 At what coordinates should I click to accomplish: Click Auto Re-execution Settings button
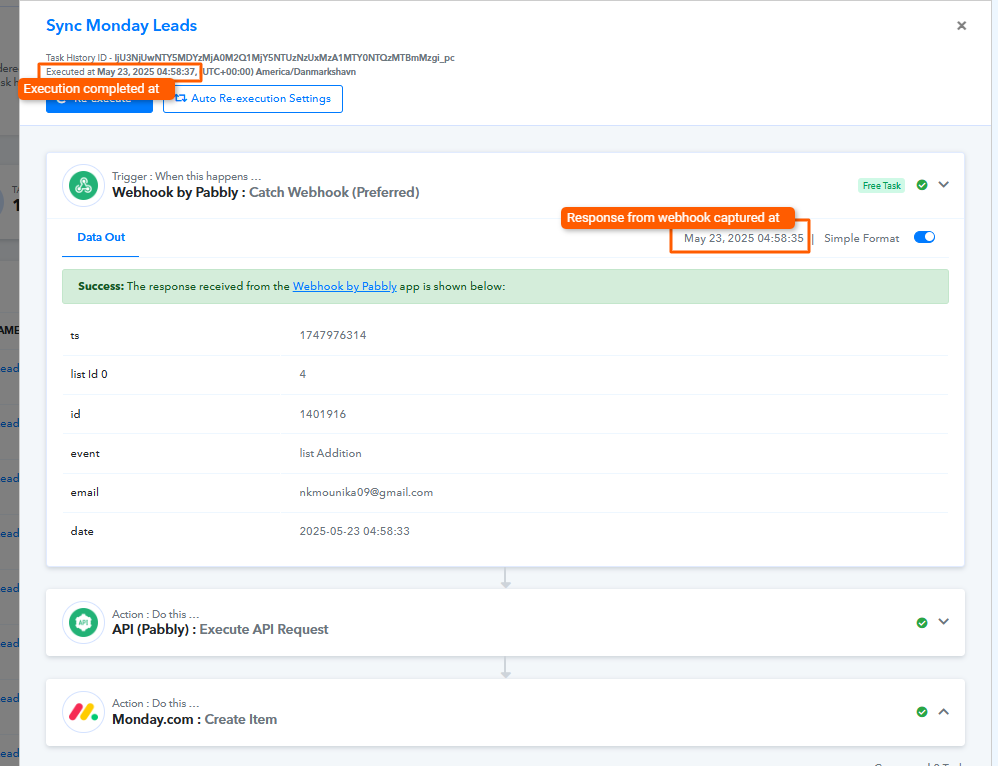point(253,99)
